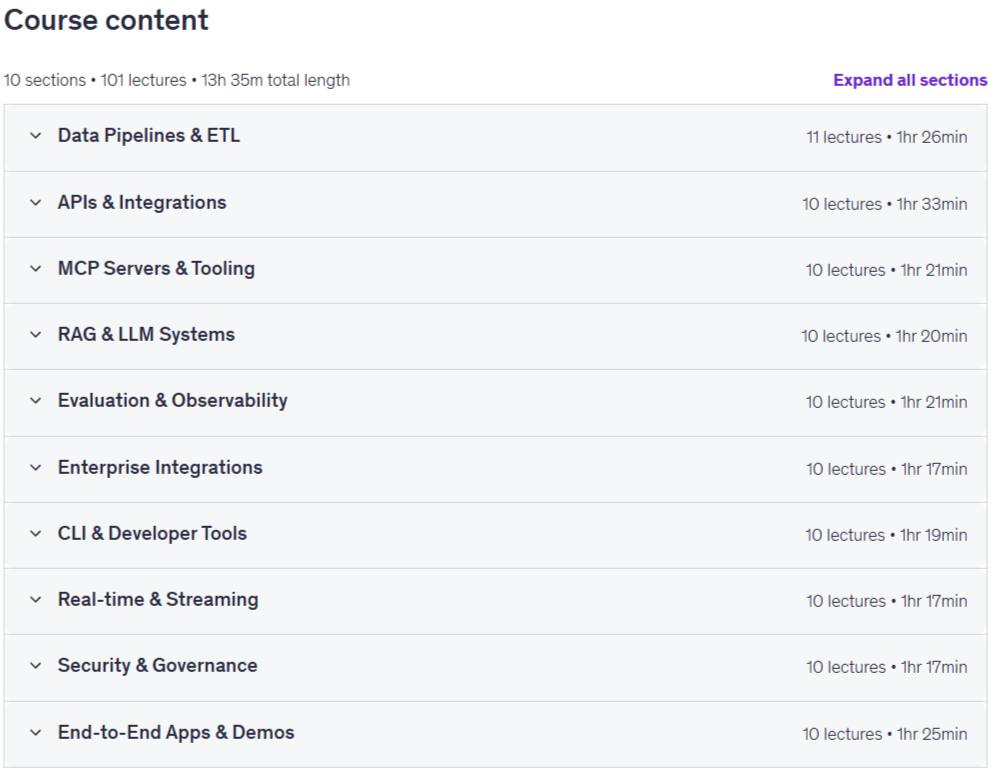
Task: Expand the End-to-End Apps & Demos chevron
Action: tap(35, 733)
